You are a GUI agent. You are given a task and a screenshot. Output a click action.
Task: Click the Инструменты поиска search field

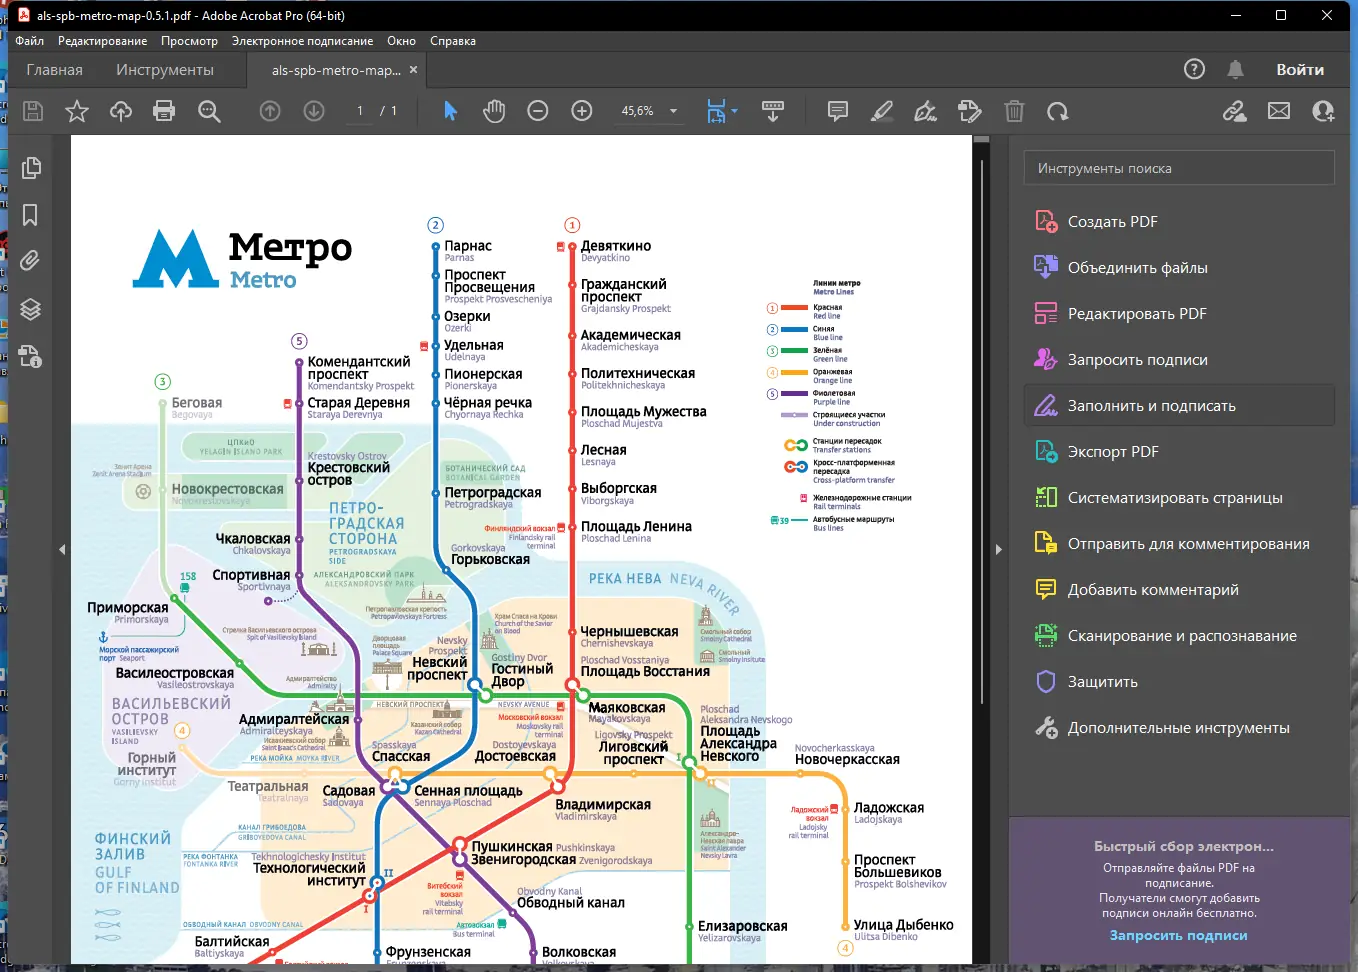coord(1178,168)
